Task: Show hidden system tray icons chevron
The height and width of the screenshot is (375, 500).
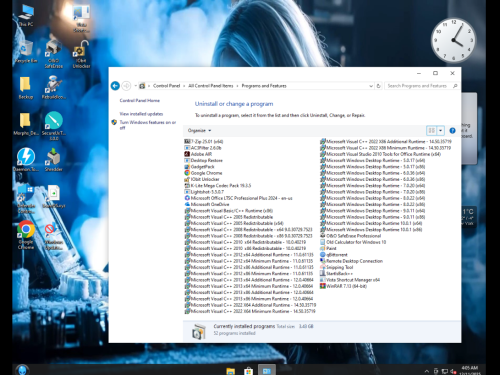Action: pos(427,371)
